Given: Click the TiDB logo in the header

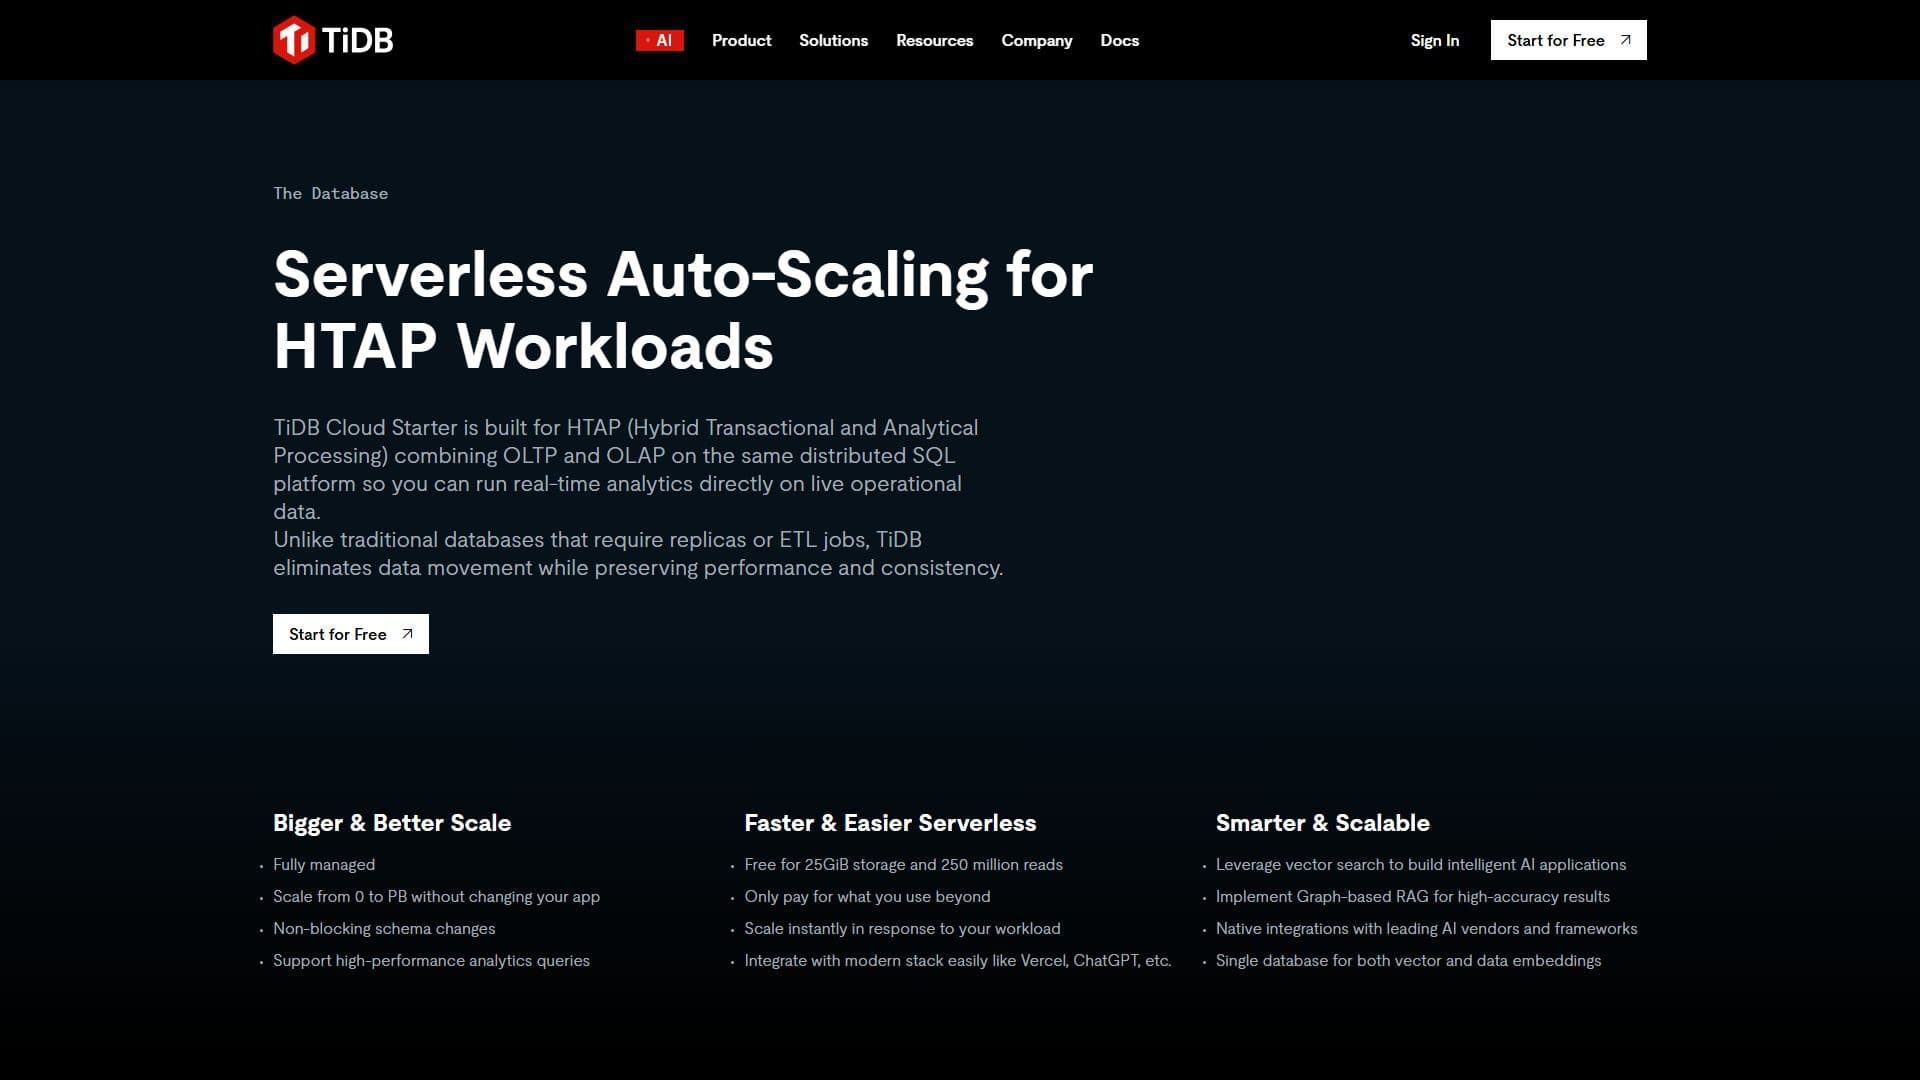Looking at the screenshot, I should (333, 40).
